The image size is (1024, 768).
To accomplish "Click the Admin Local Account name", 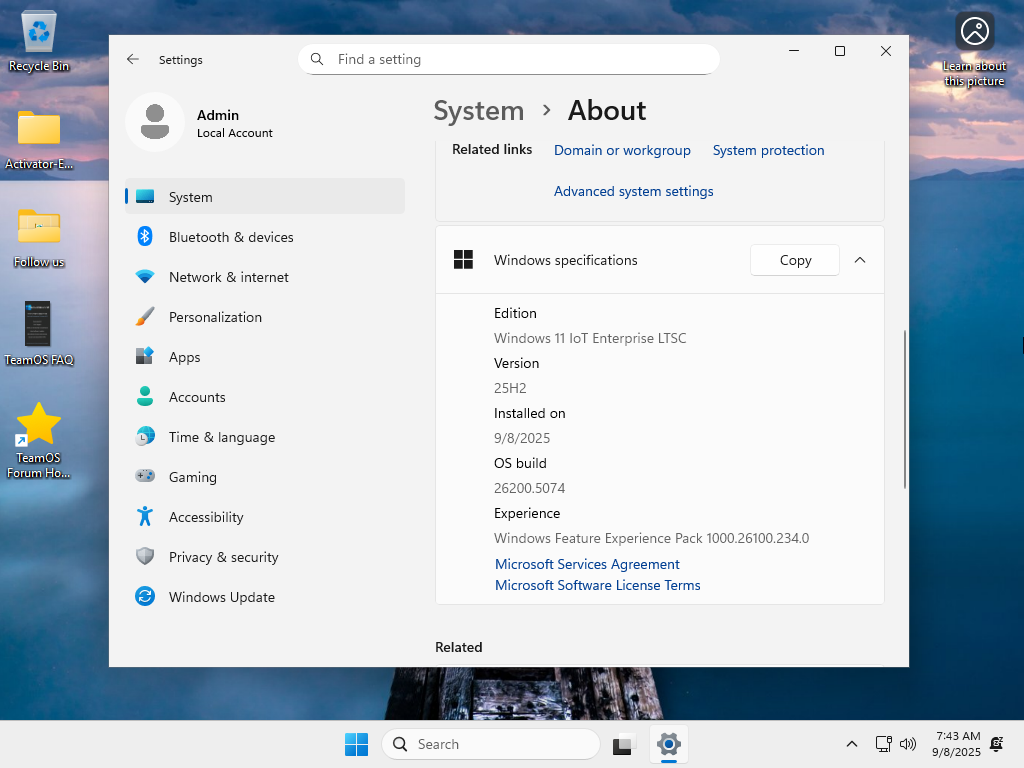I will tap(234, 123).
